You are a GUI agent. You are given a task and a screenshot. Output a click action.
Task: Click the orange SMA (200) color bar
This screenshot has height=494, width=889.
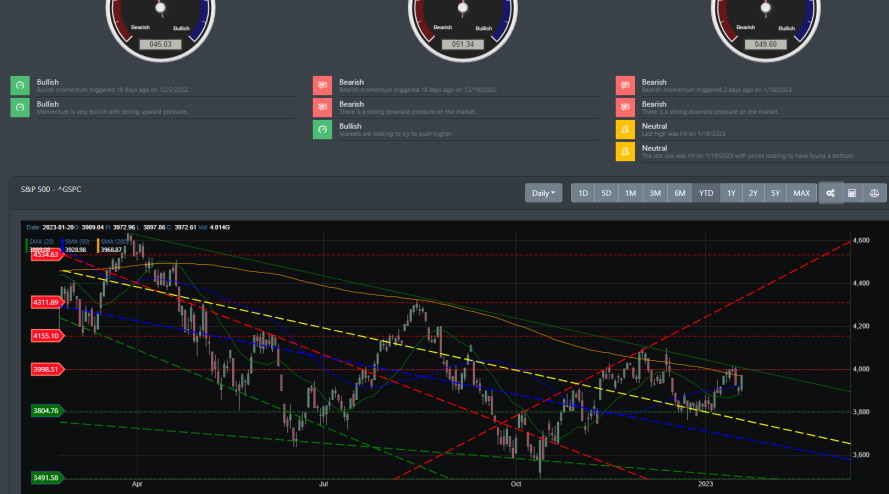click(98, 245)
